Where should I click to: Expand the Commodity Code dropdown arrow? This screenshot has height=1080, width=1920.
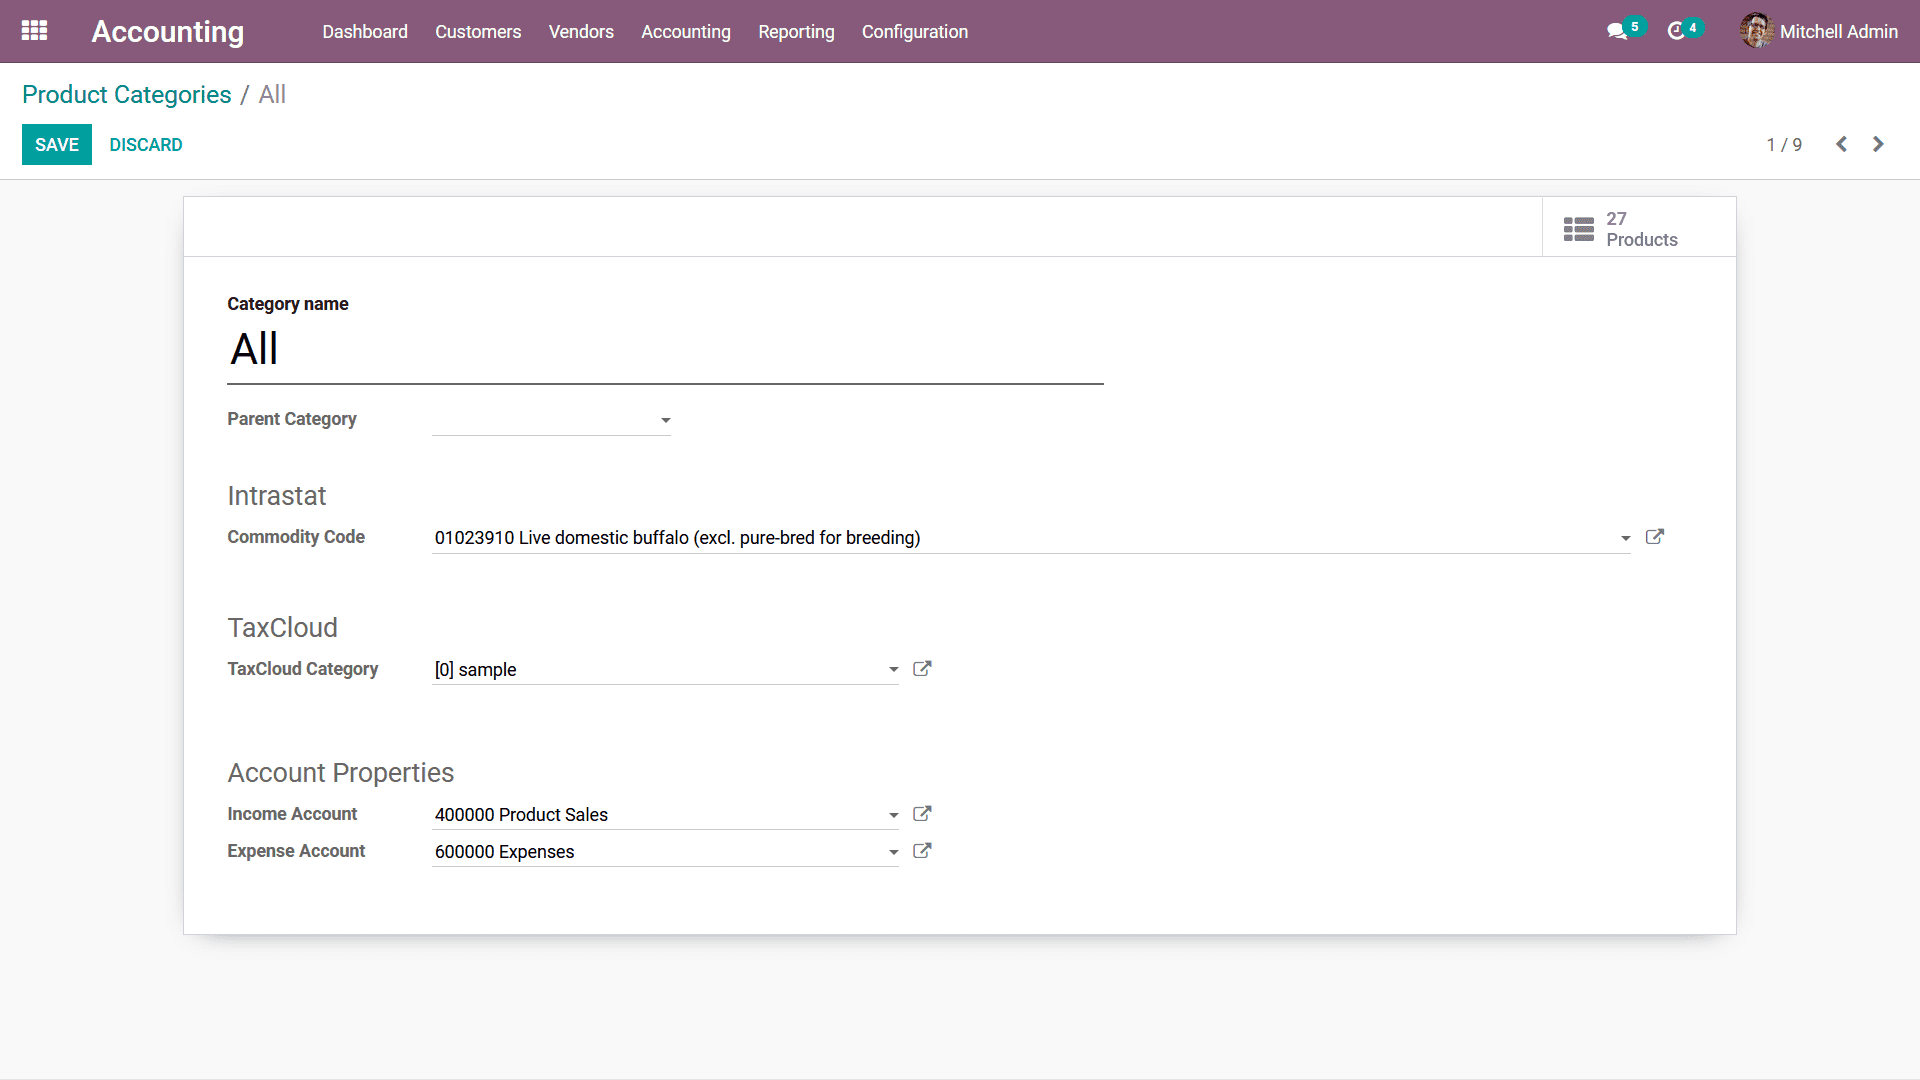click(1625, 538)
